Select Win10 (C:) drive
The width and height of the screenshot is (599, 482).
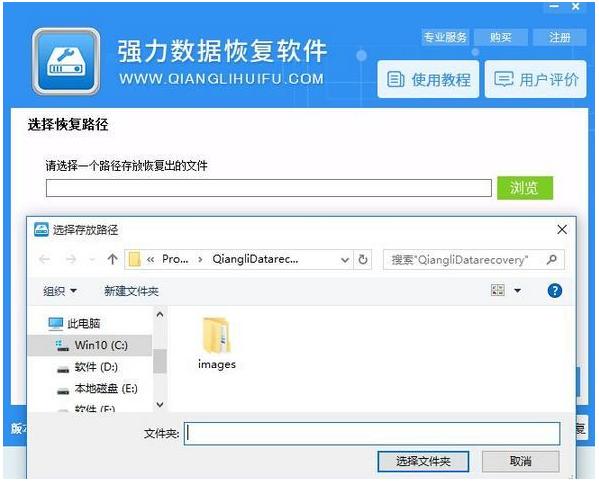[90, 345]
